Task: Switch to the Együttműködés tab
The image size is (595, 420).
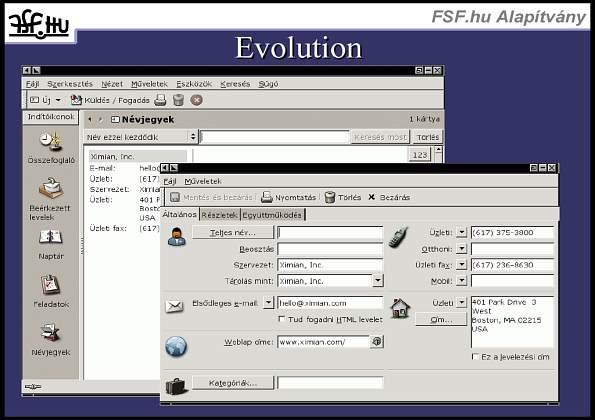Action: pos(272,215)
